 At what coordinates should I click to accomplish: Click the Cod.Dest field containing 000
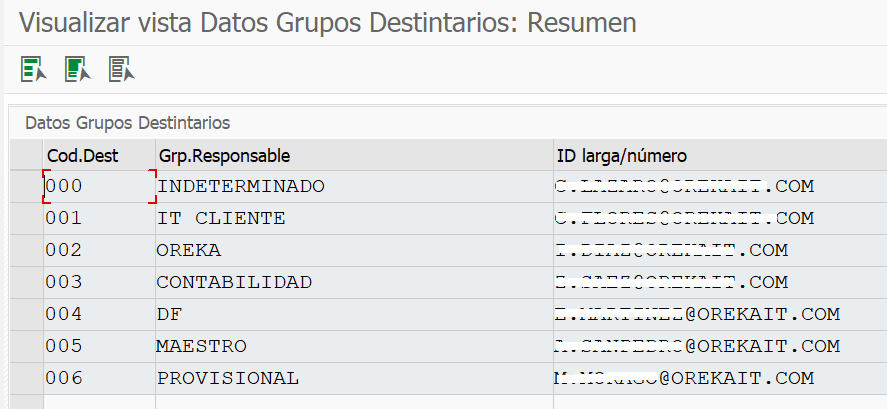(99, 187)
